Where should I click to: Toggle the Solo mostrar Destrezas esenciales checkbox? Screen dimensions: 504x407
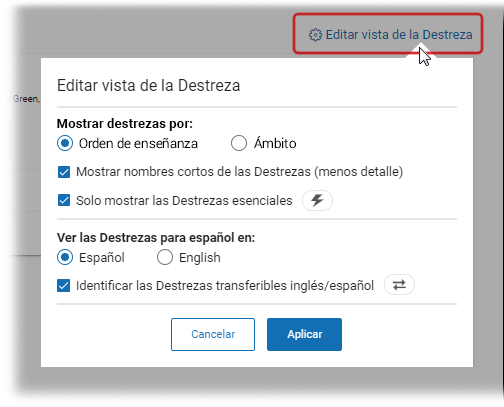64,200
